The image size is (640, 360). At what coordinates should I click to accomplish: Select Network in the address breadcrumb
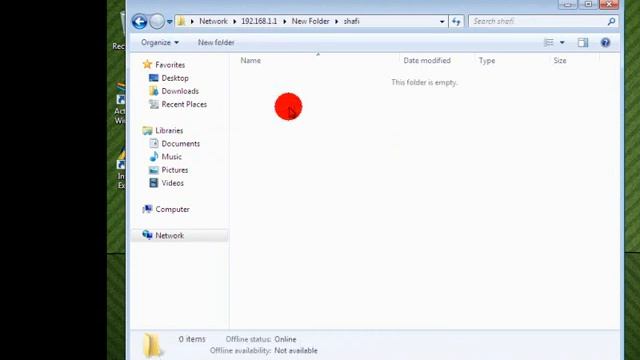tap(213, 21)
